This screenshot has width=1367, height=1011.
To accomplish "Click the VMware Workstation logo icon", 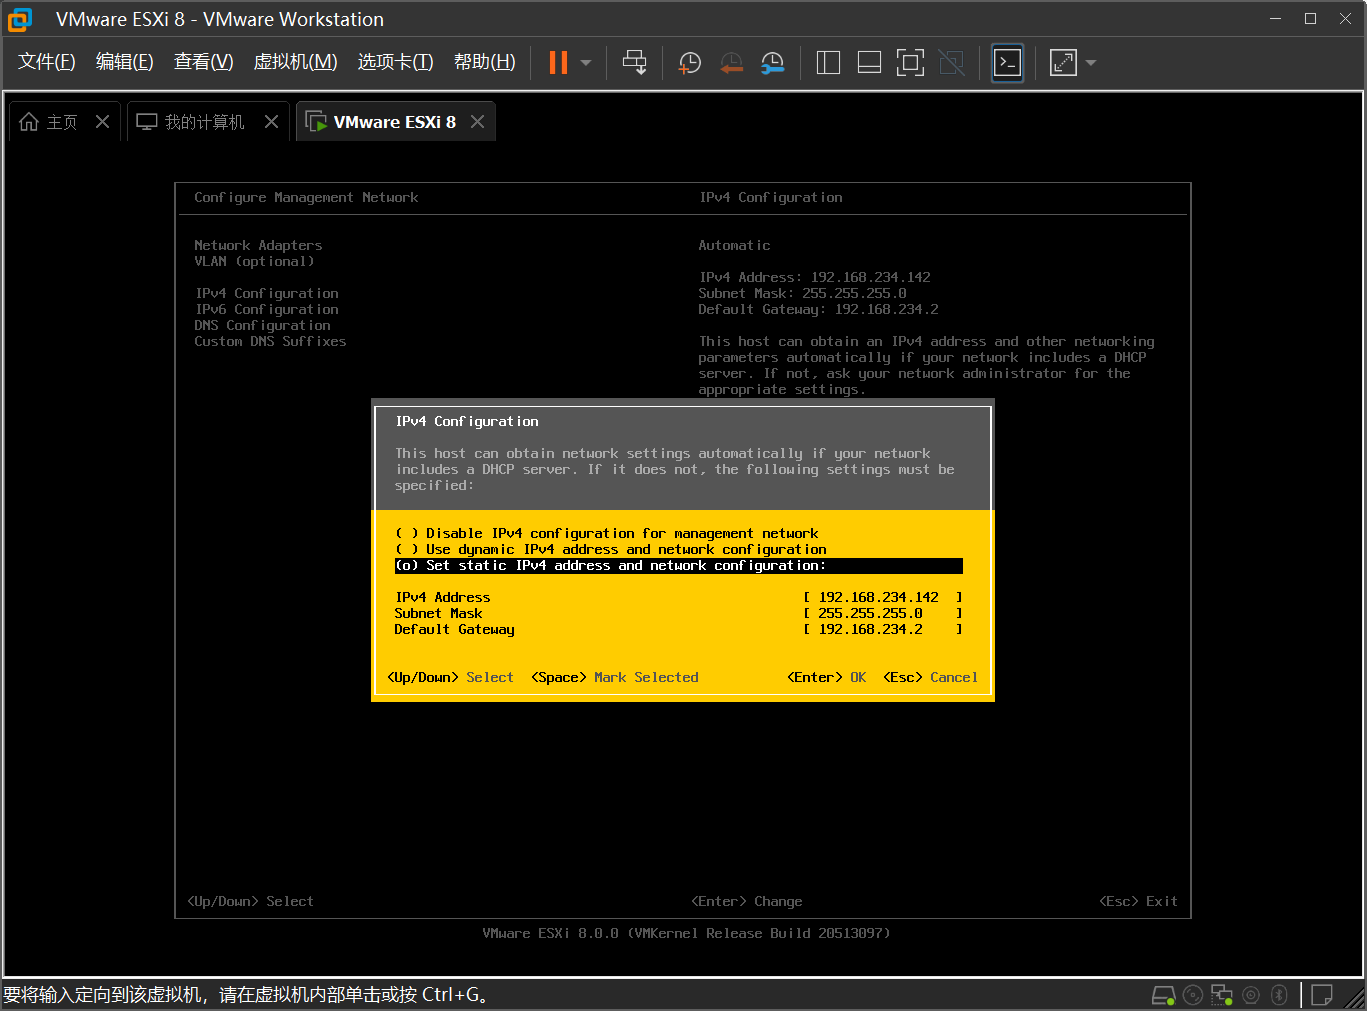I will pos(20,19).
